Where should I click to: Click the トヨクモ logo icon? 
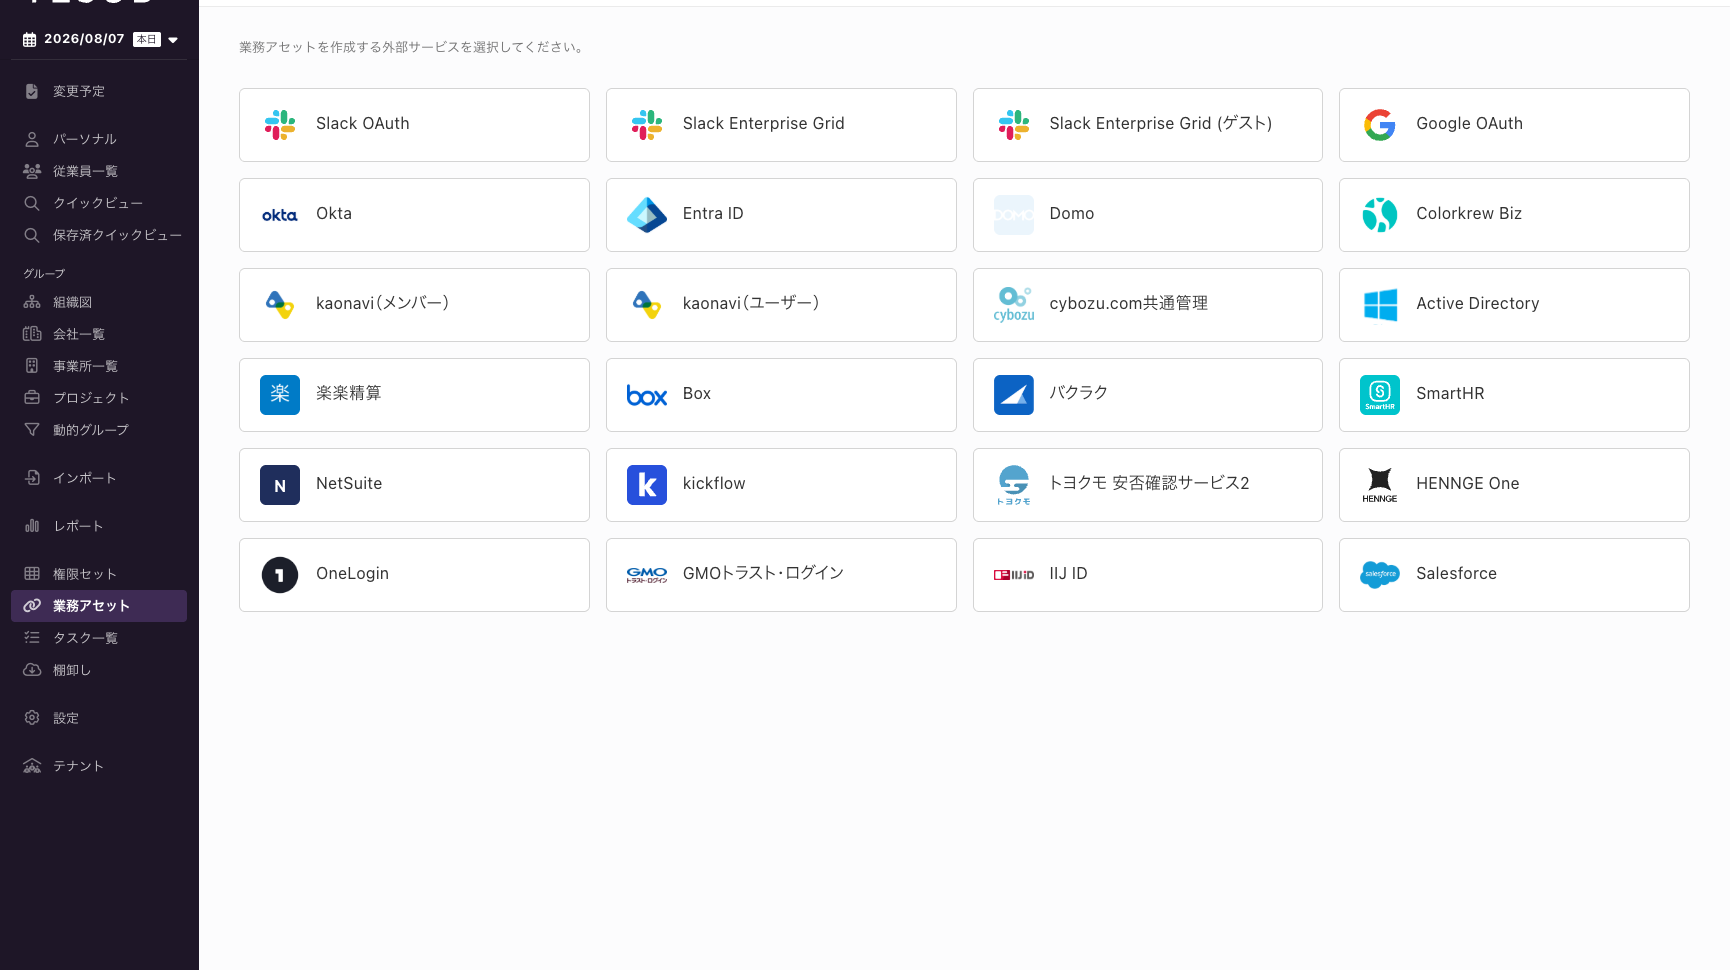[1014, 485]
